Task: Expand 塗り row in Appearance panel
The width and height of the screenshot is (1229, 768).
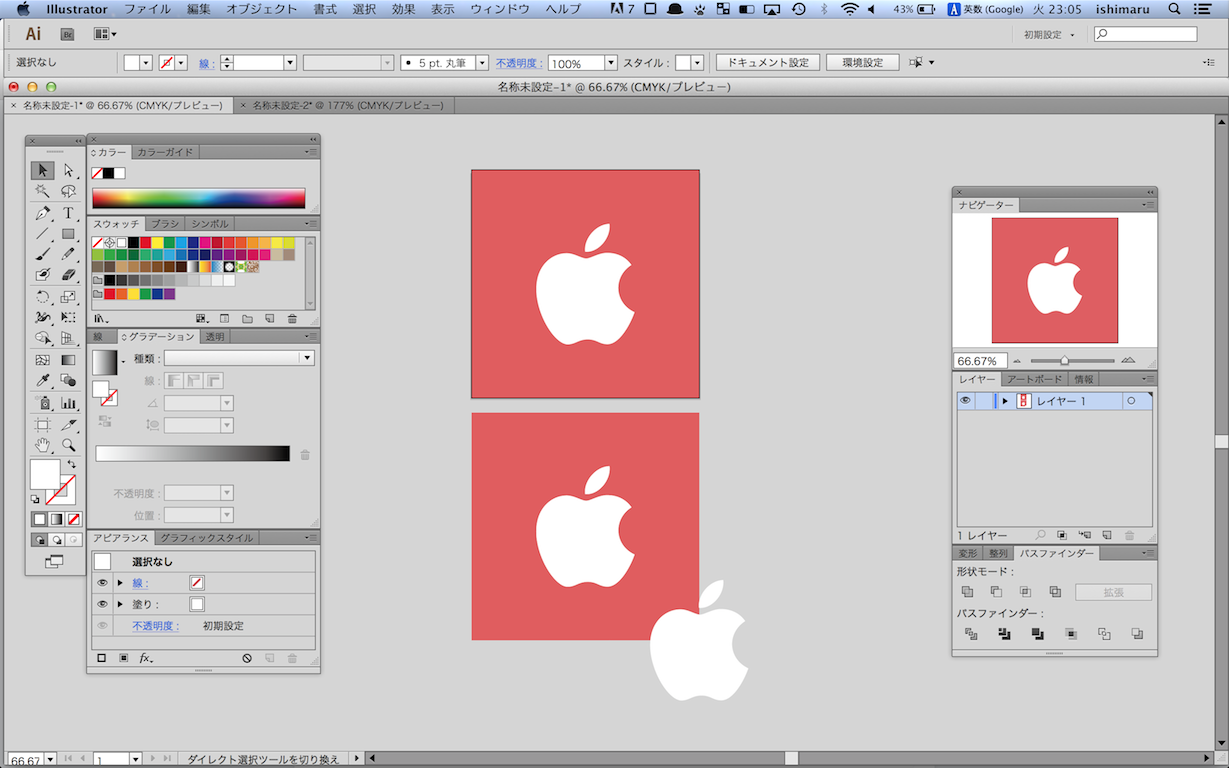Action: (120, 604)
